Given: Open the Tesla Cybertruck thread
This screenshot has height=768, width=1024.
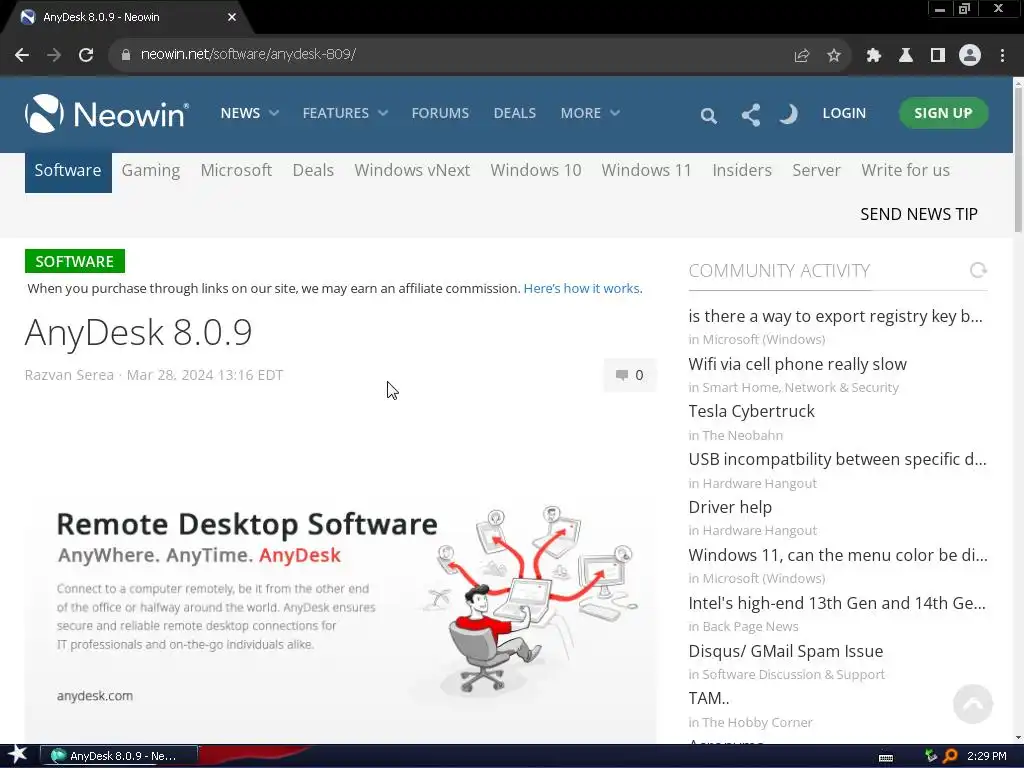Looking at the screenshot, I should point(751,411).
